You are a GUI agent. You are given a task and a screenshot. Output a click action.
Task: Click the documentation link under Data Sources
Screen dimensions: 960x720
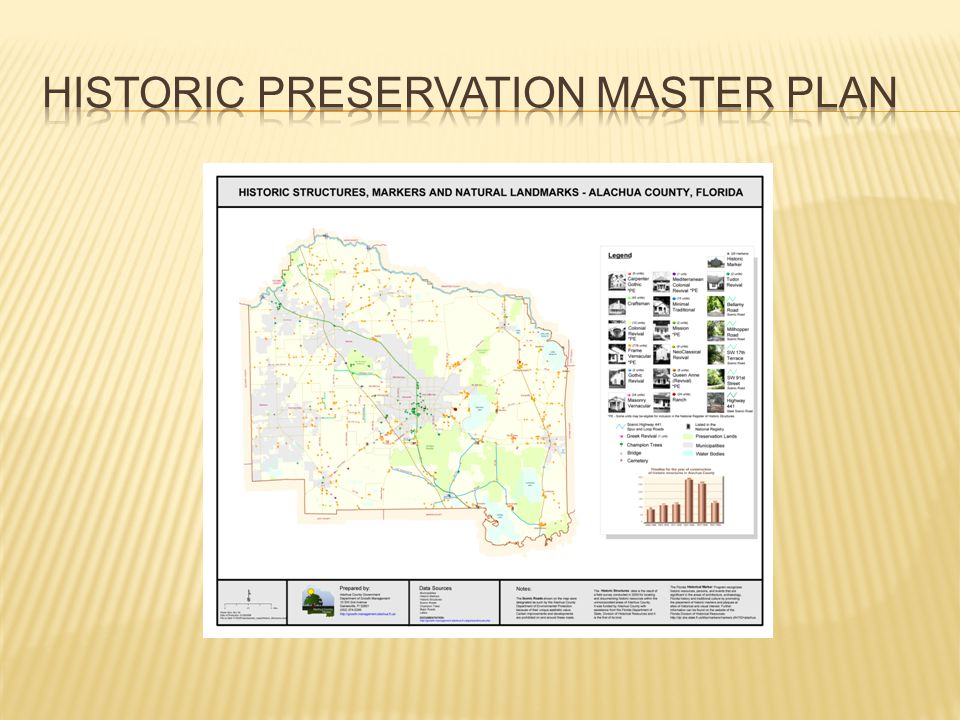click(454, 621)
